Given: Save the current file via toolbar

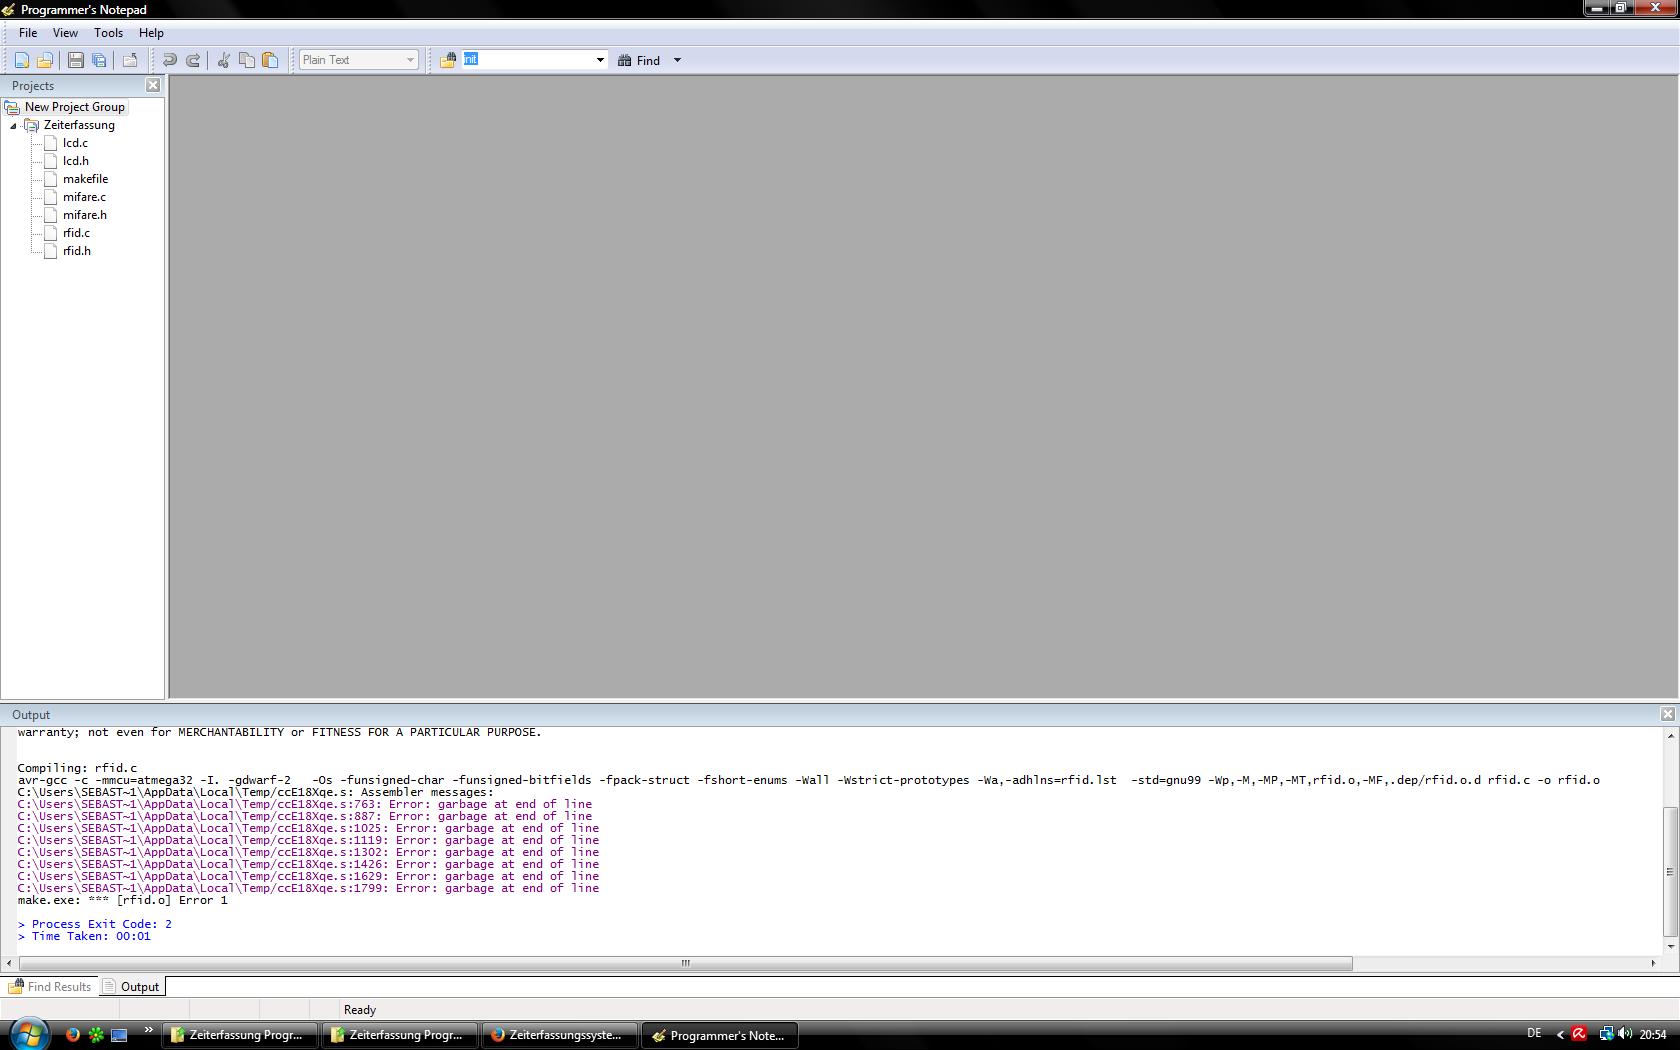Looking at the screenshot, I should (75, 60).
